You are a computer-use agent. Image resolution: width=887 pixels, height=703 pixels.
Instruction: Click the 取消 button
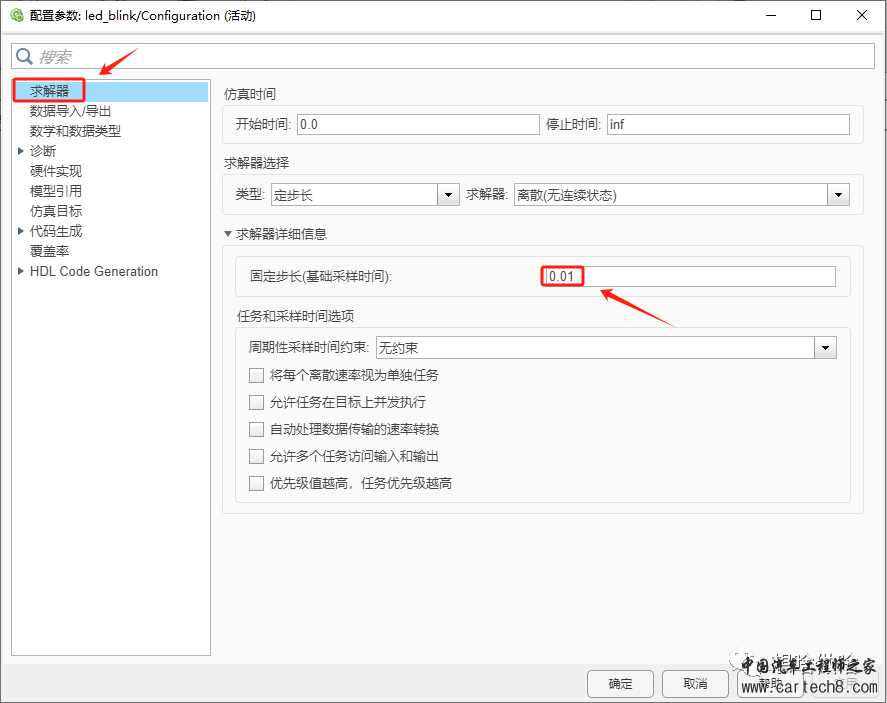pos(695,684)
